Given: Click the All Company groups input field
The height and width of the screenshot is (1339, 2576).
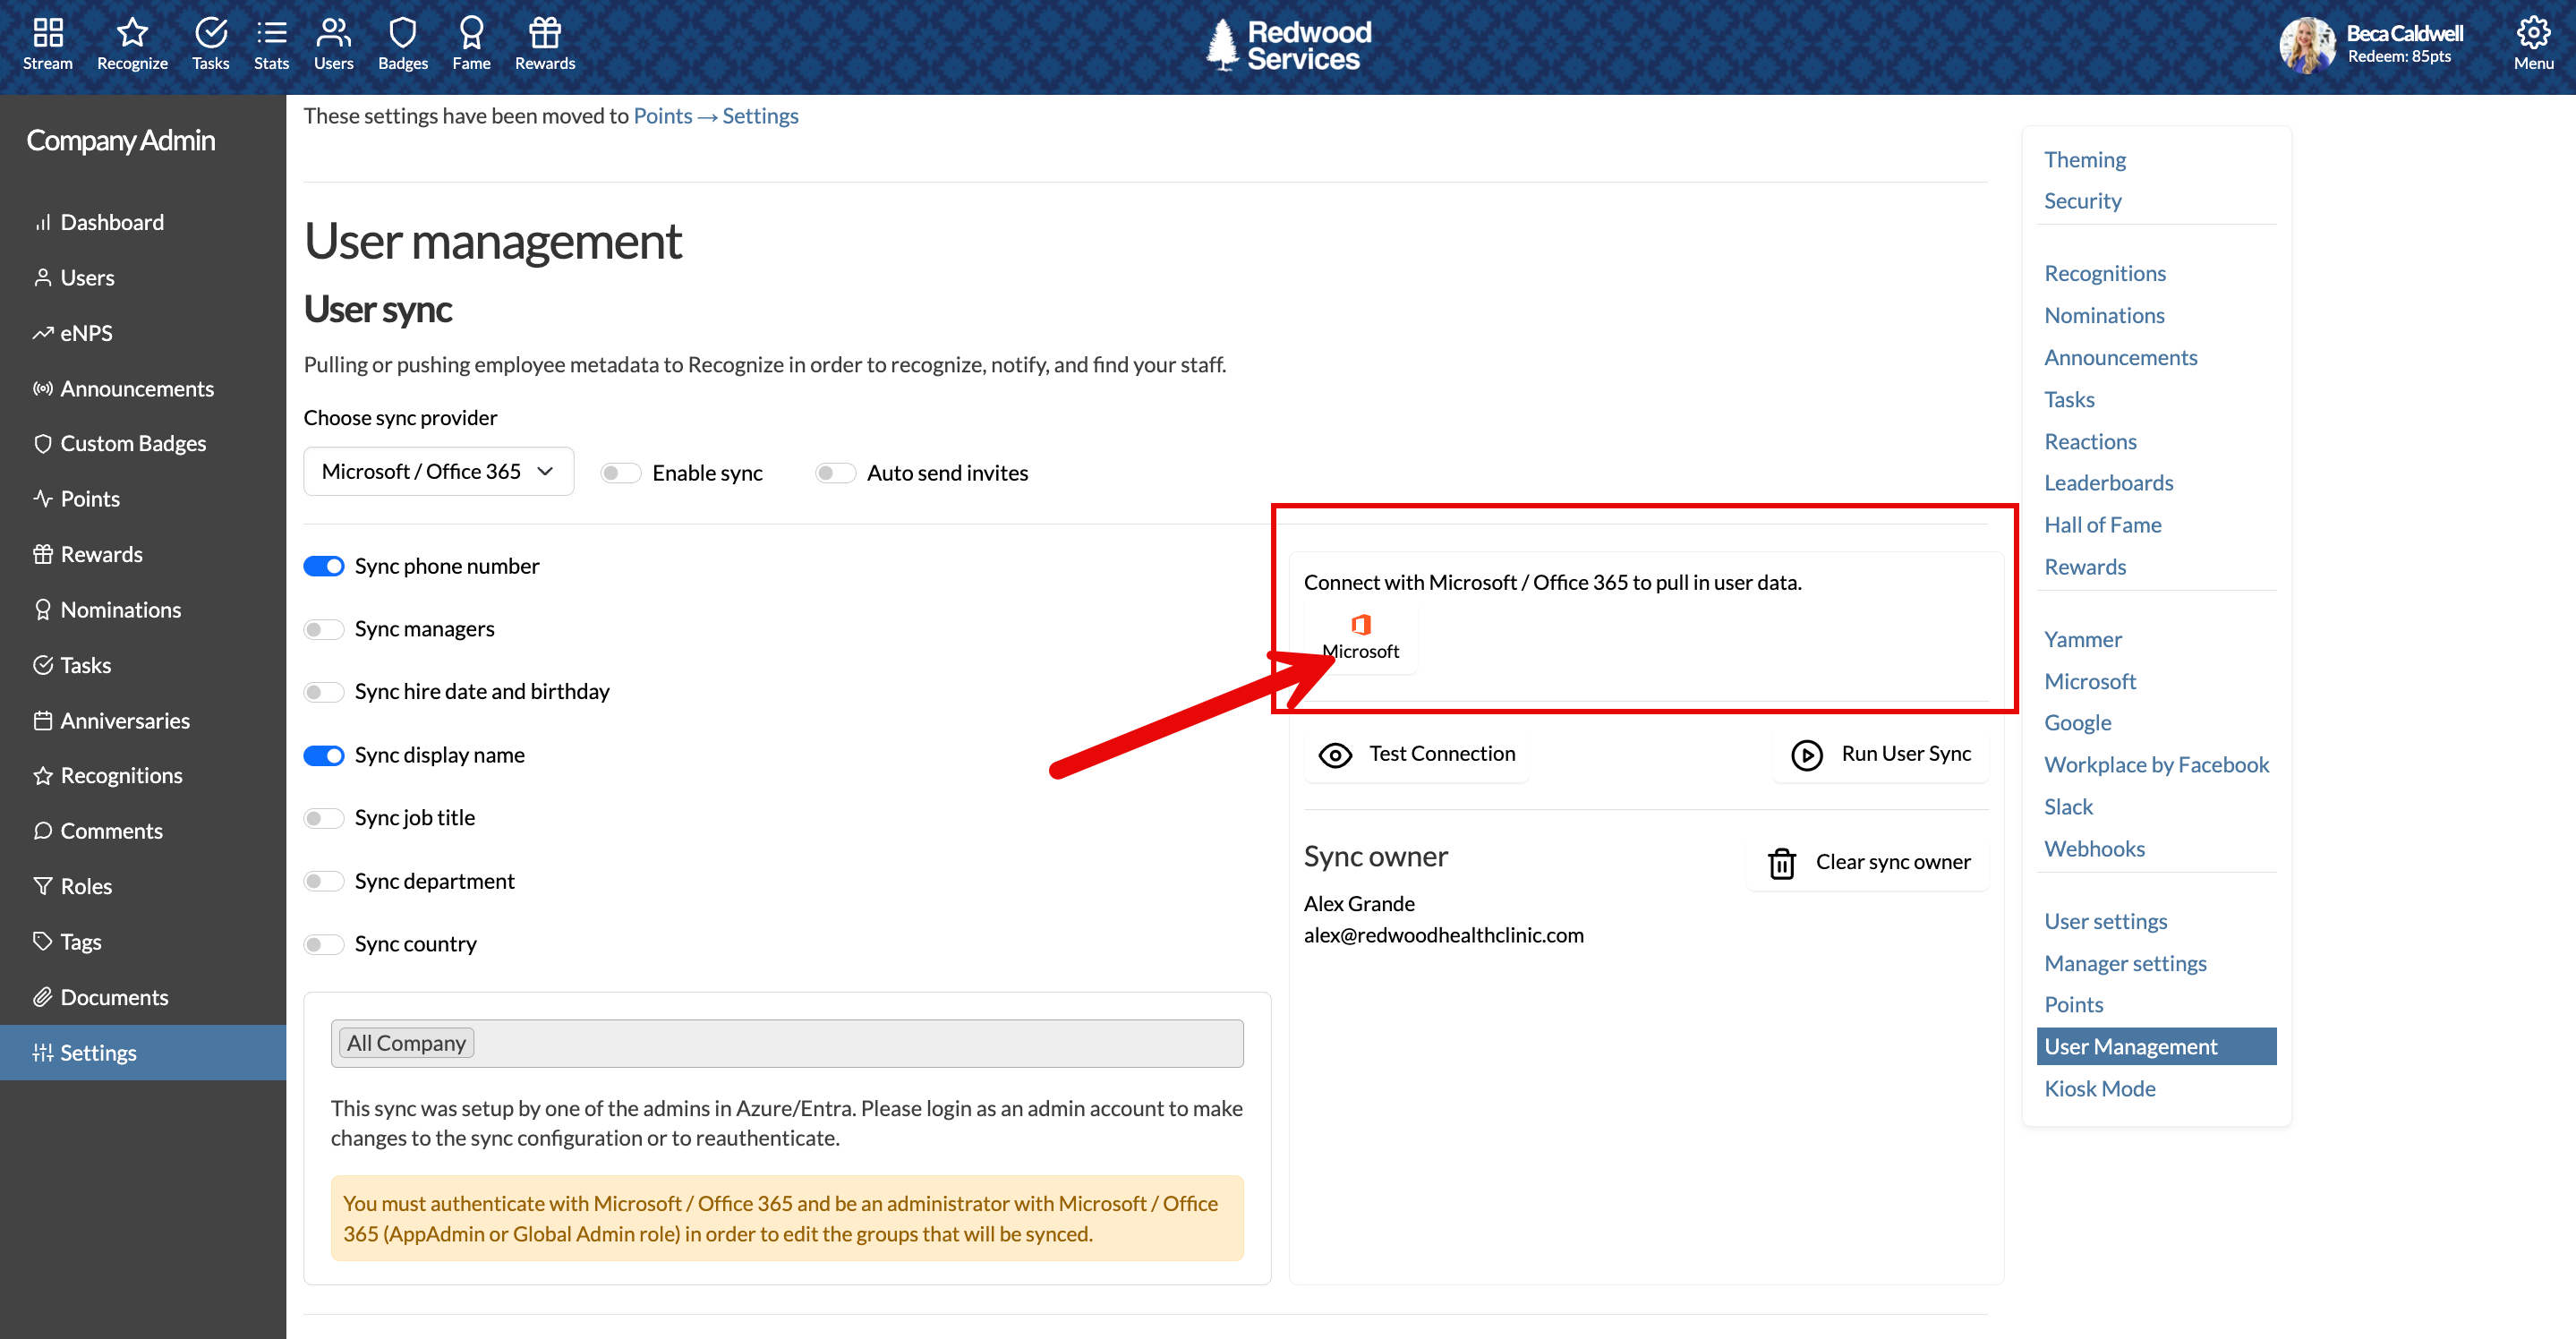Looking at the screenshot, I should click(787, 1044).
